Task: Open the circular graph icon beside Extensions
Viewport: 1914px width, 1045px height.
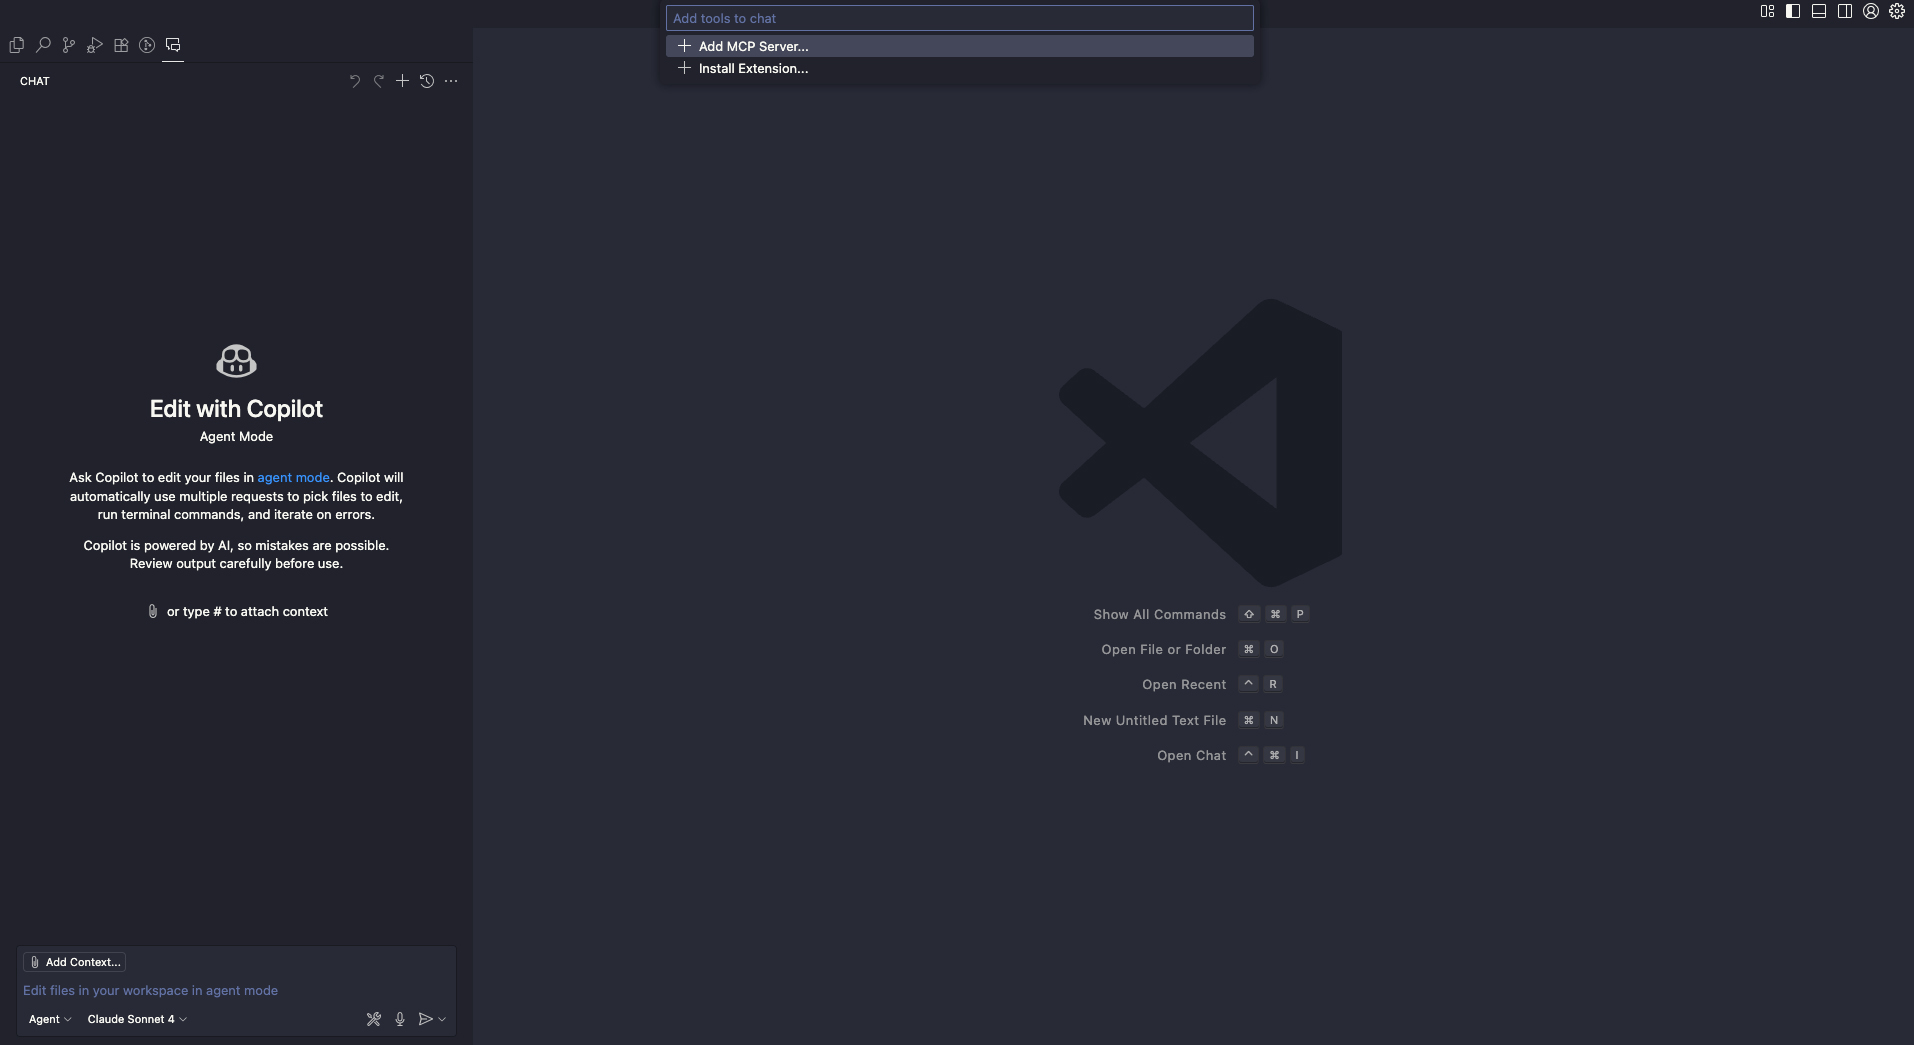Action: (x=147, y=45)
